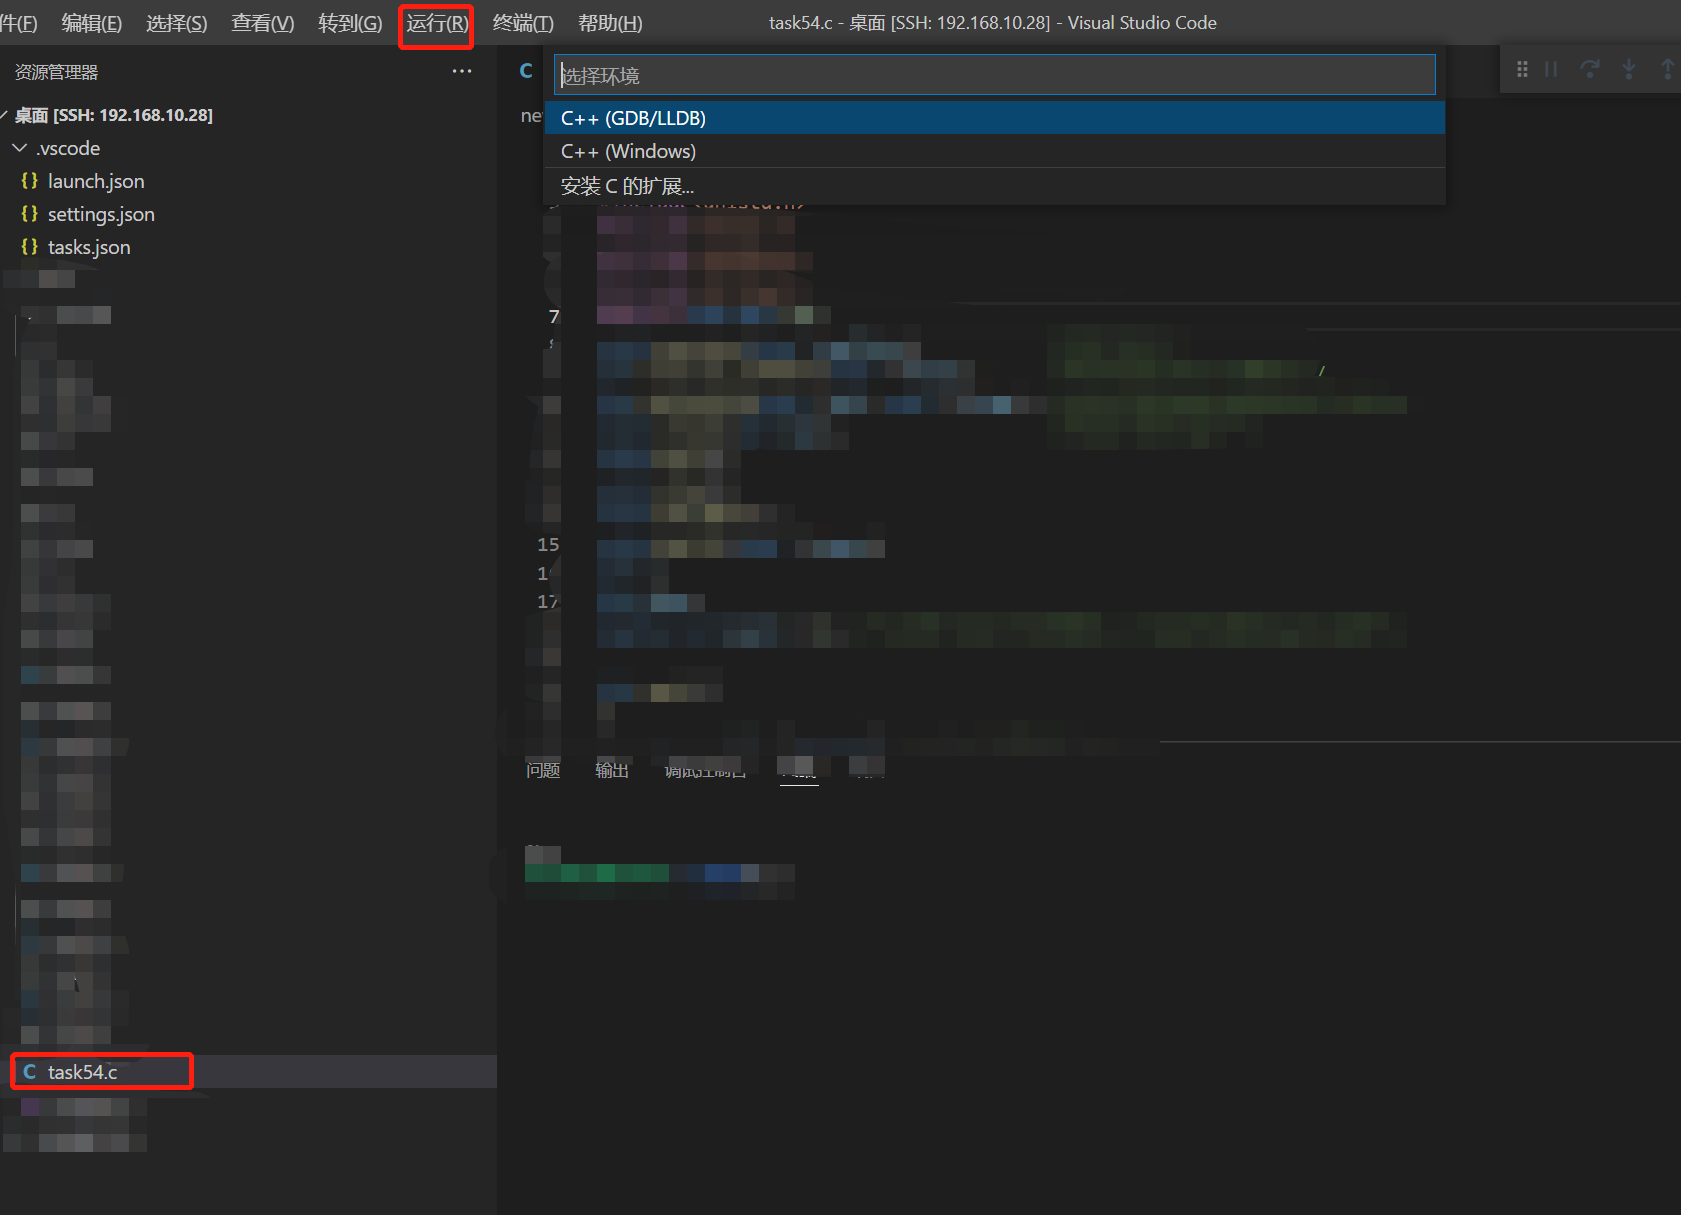This screenshot has height=1215, width=1681.
Task: Open tasks.json in the explorer
Action: (x=89, y=247)
